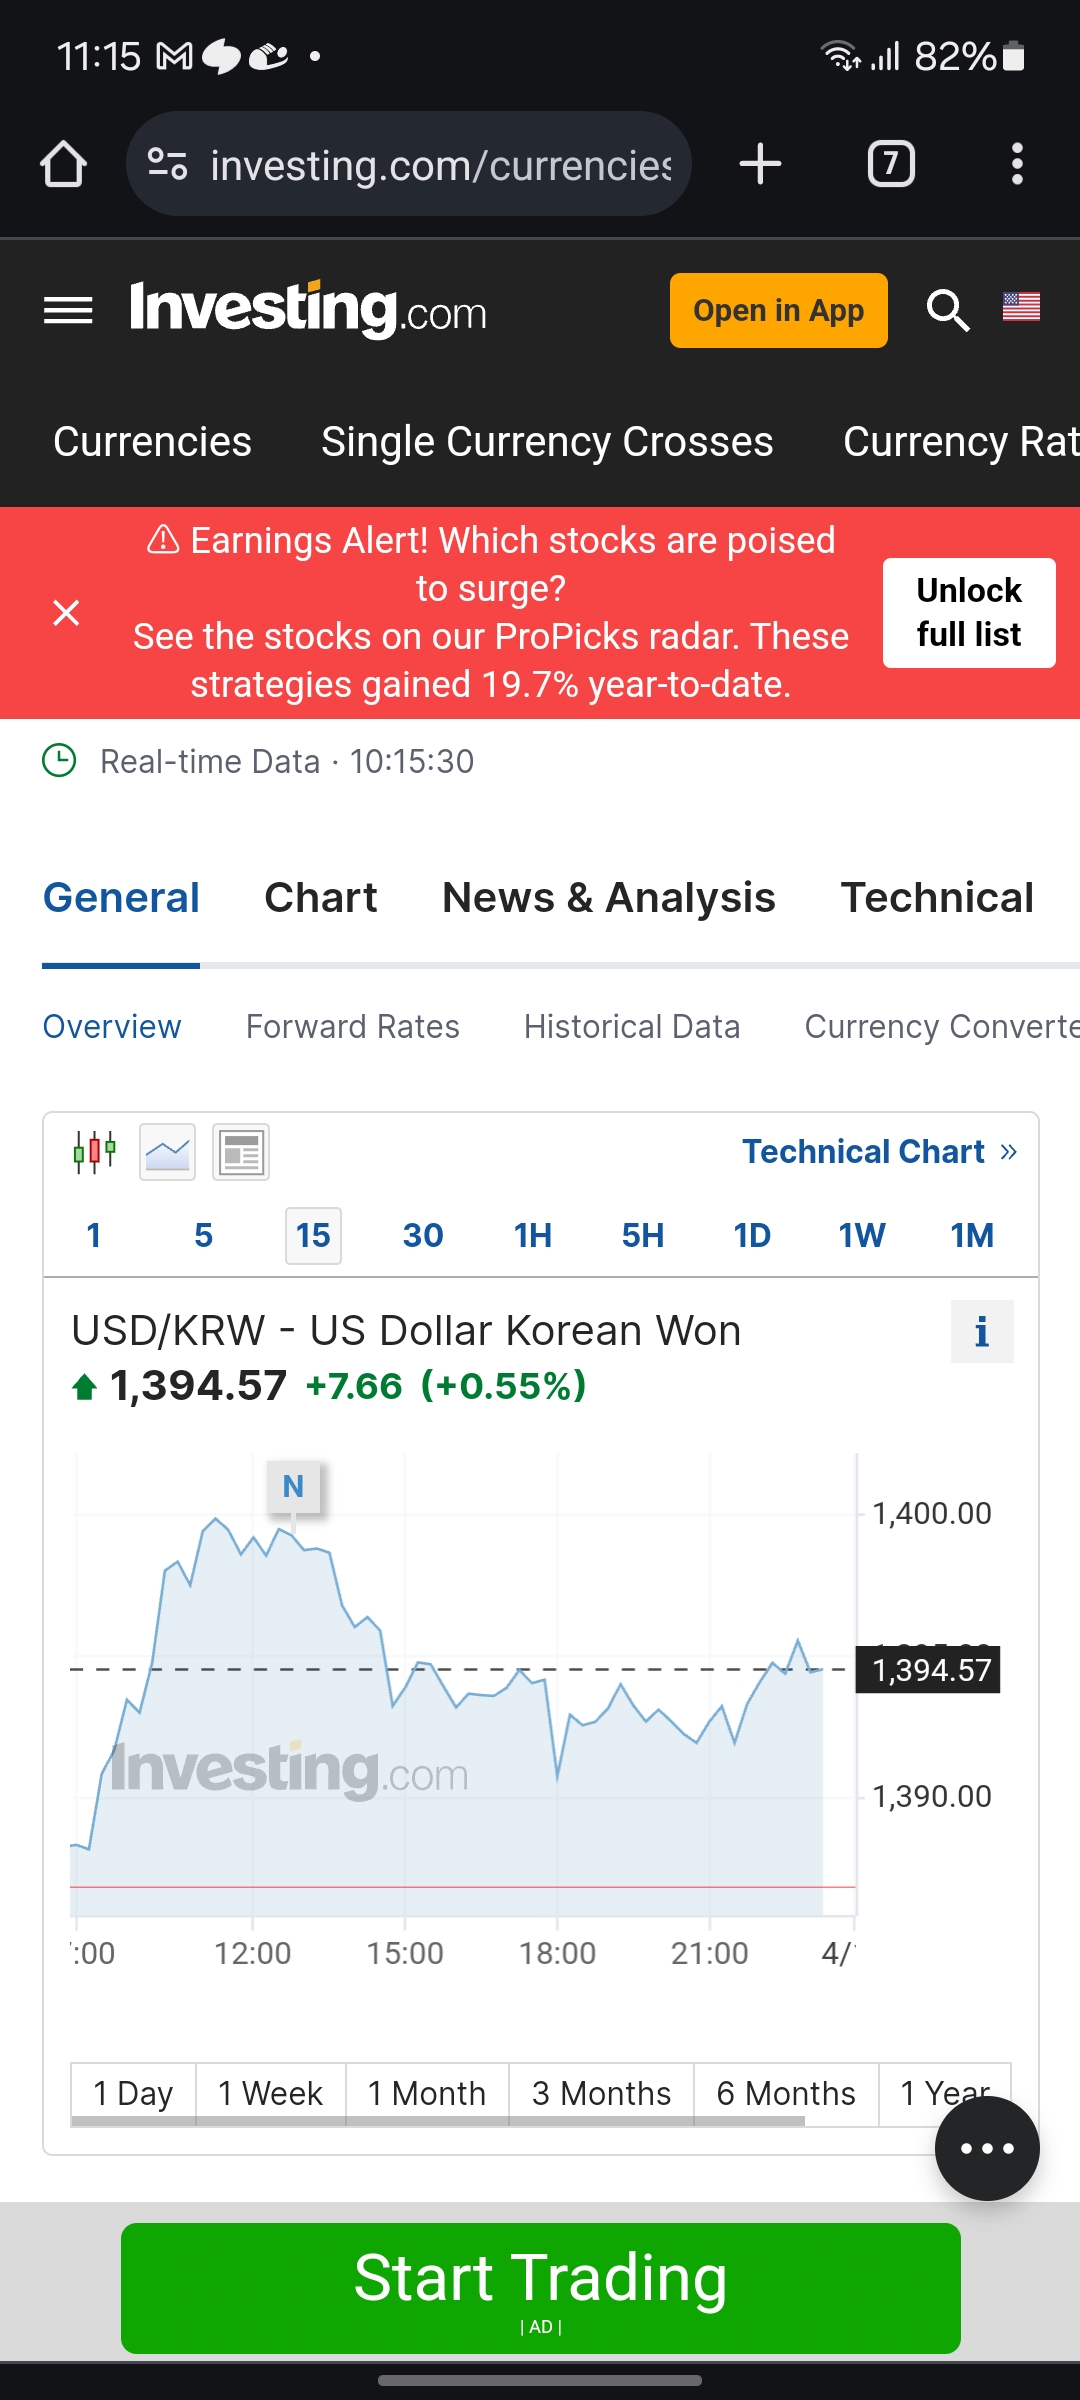
Task: Open the hamburger navigation menu
Action: click(x=68, y=311)
